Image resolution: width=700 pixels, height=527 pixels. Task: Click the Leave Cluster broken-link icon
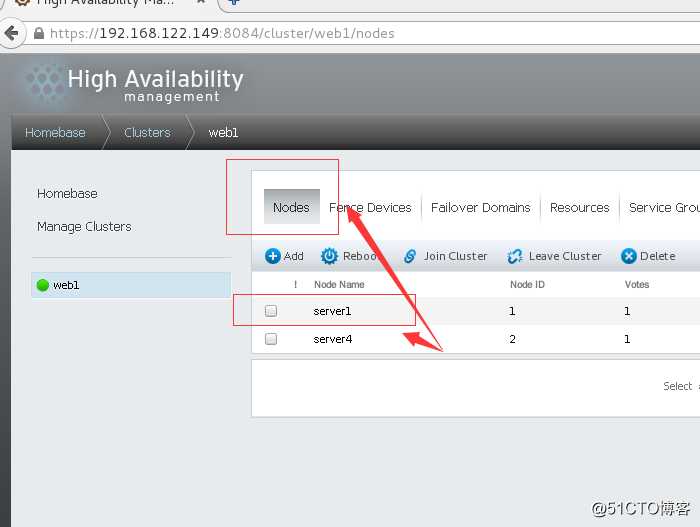point(515,256)
